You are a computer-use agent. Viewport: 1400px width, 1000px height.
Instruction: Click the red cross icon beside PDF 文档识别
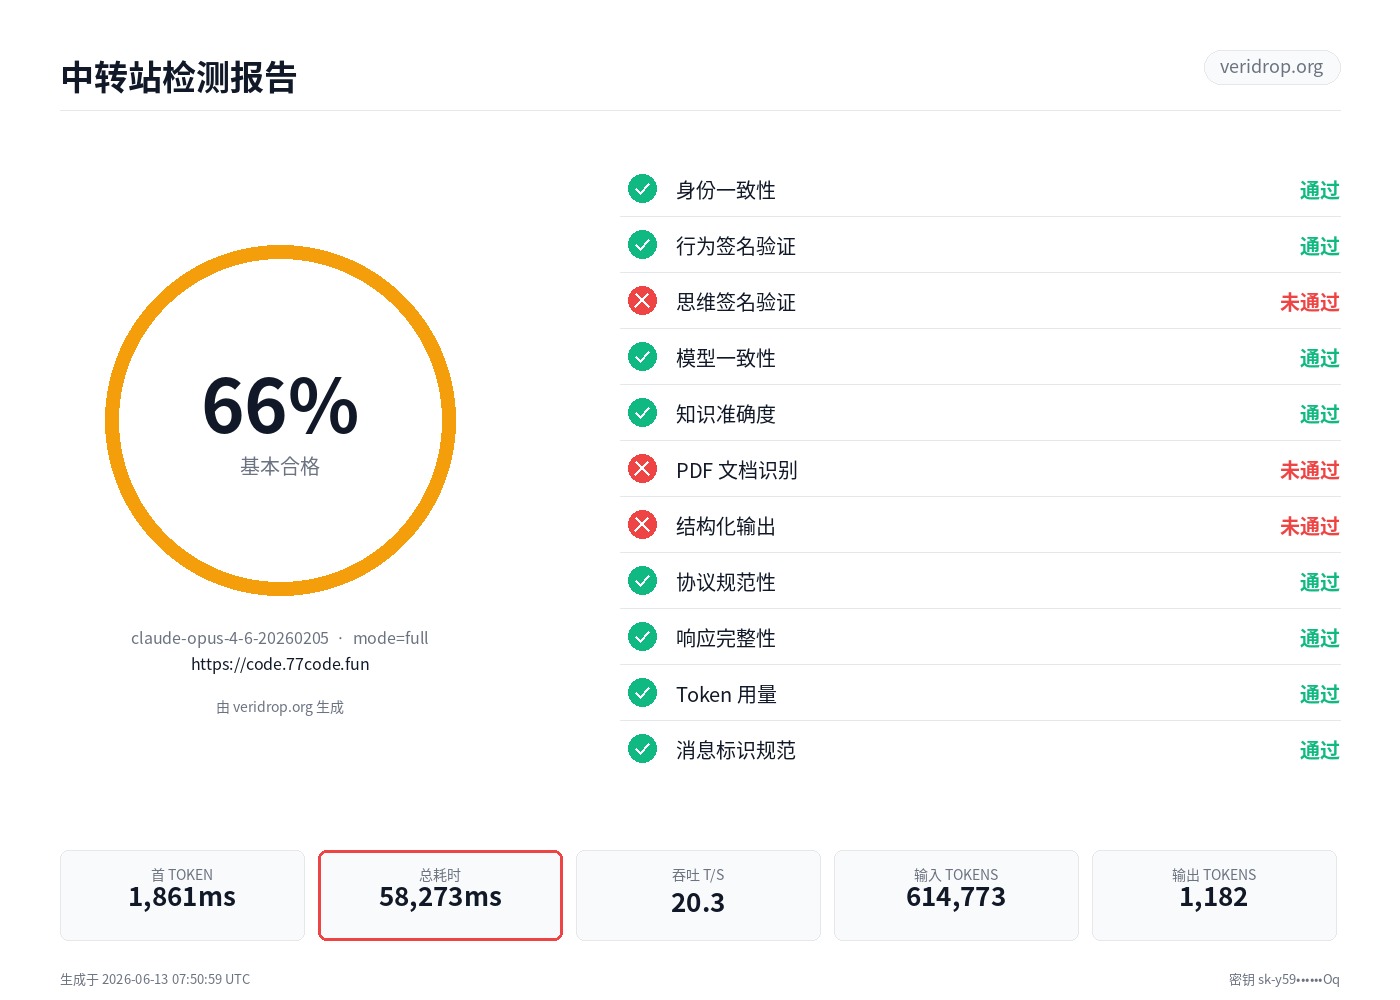click(x=642, y=468)
